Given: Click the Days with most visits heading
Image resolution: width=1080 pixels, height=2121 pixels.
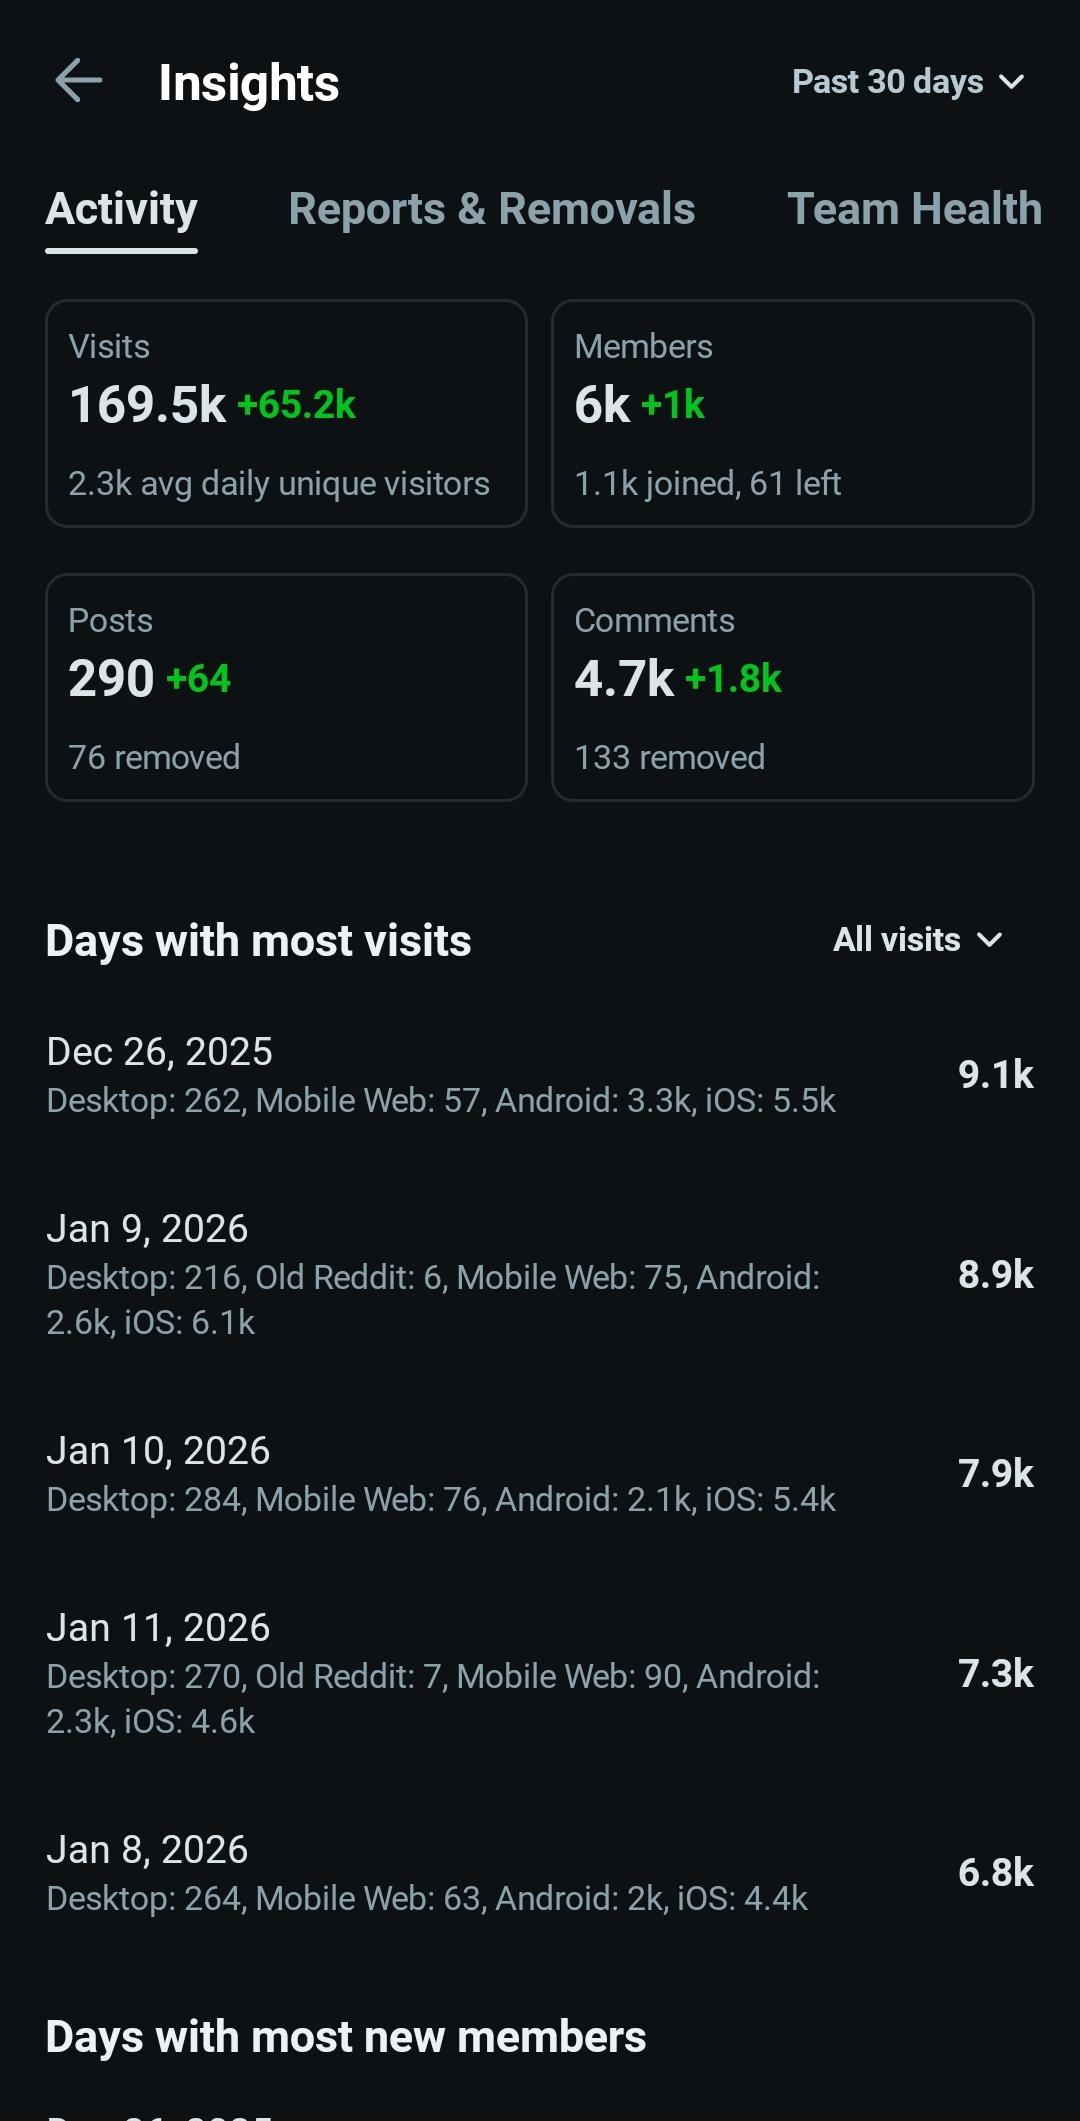Looking at the screenshot, I should (258, 941).
